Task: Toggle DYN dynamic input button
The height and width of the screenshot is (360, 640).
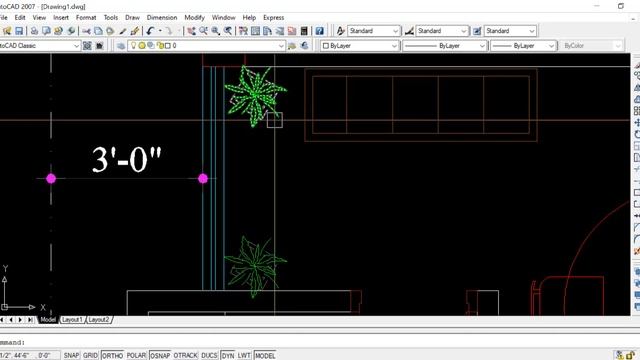Action: click(x=228, y=356)
